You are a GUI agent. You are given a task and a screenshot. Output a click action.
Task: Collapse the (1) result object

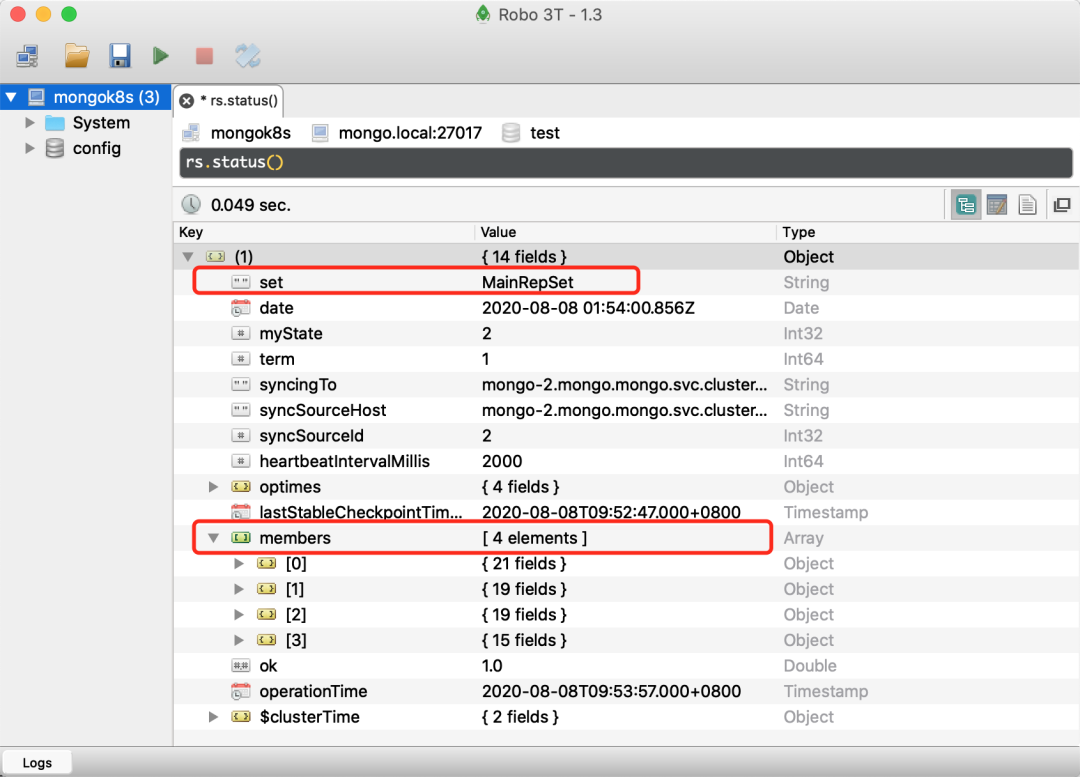pos(188,257)
